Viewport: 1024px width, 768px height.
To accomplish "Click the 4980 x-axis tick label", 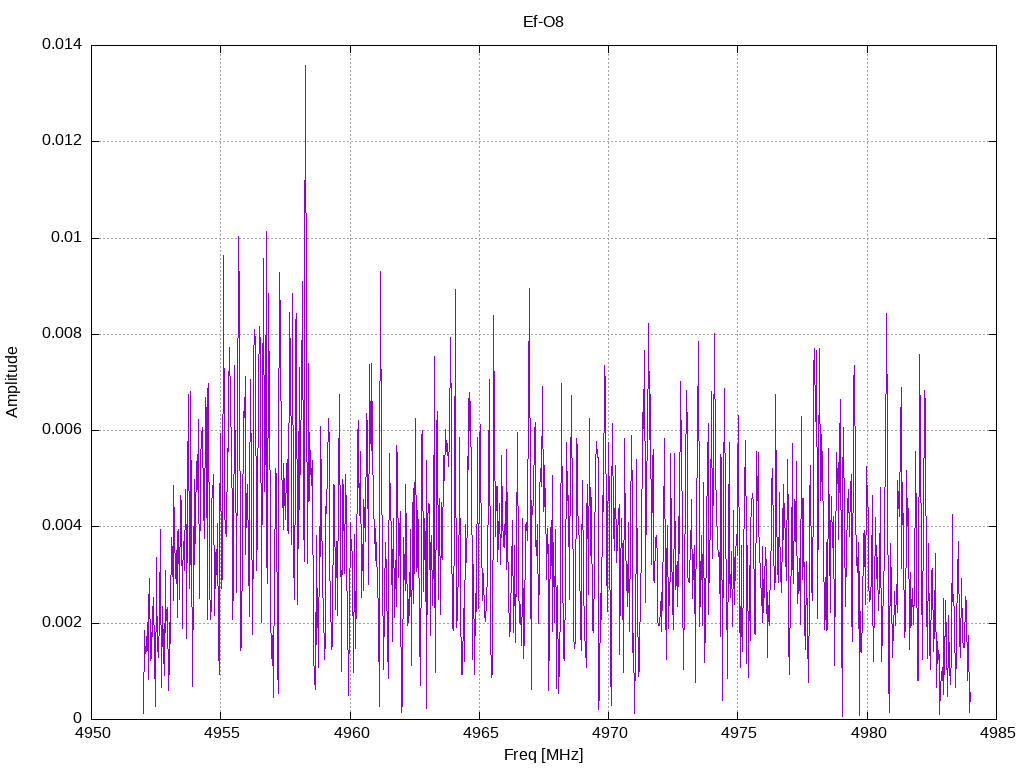I will (x=867, y=733).
